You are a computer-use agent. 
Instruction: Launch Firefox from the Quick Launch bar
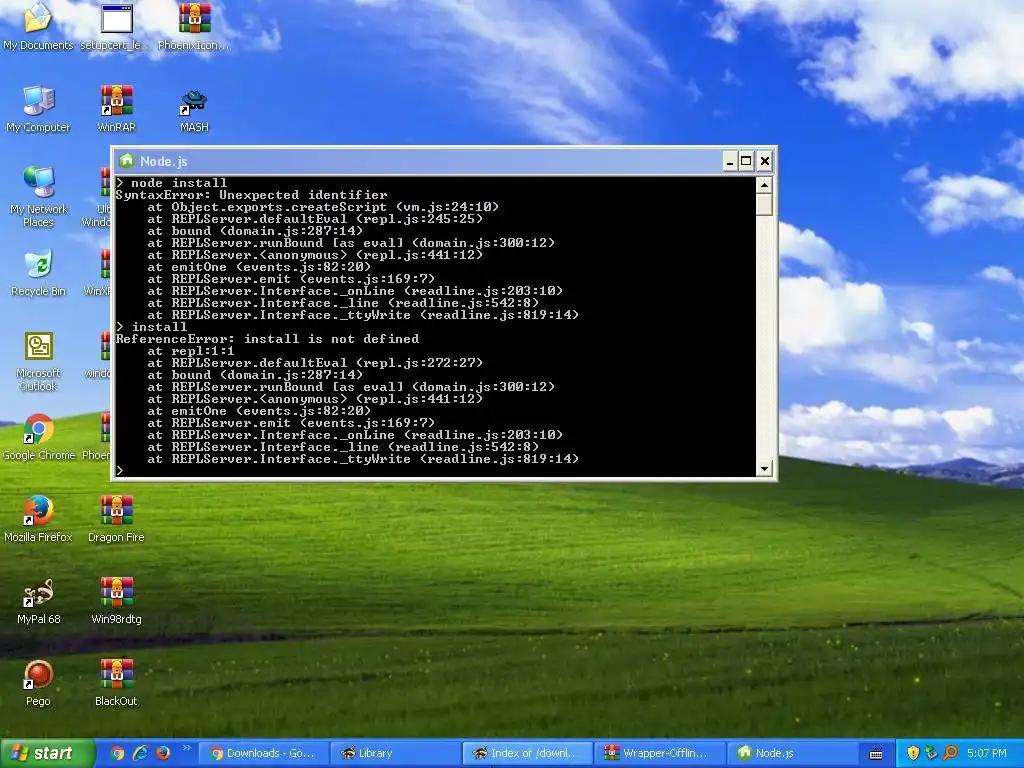163,753
